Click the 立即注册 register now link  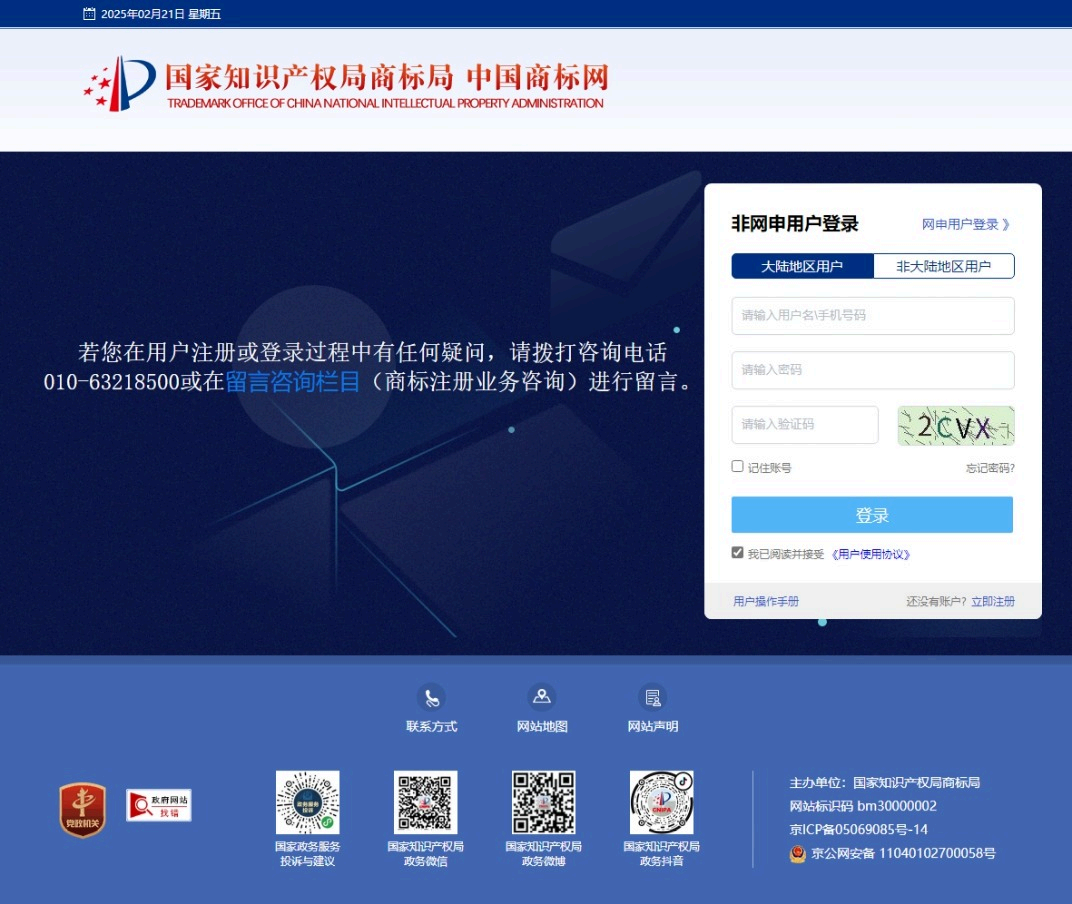[993, 601]
